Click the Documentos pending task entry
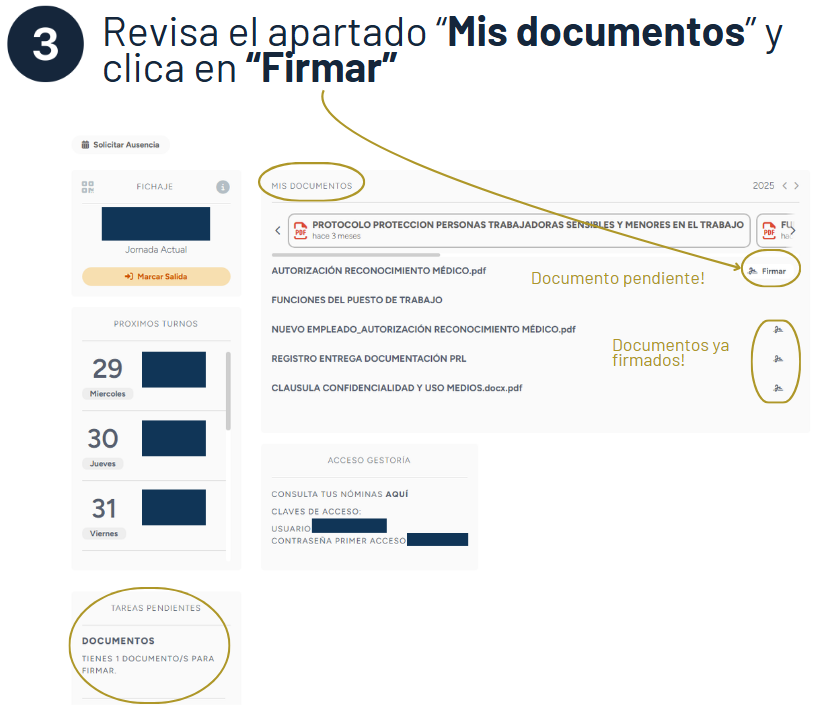The height and width of the screenshot is (714, 820). pyautogui.click(x=118, y=641)
